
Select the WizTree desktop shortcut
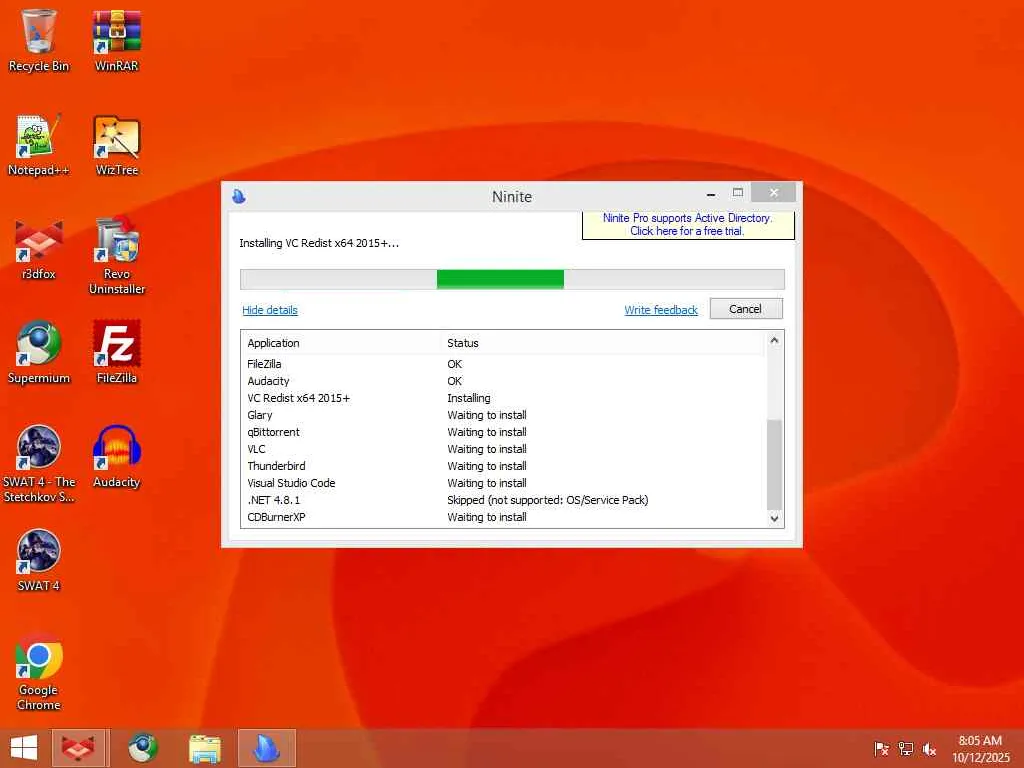click(x=116, y=145)
